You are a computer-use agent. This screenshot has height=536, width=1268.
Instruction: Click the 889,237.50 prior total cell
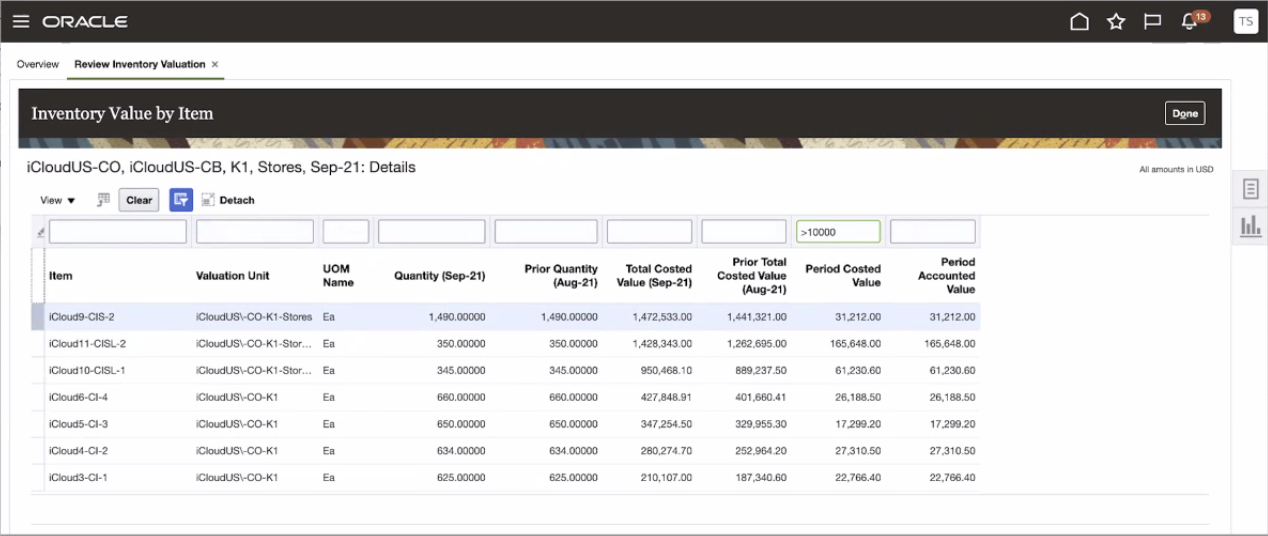point(760,371)
